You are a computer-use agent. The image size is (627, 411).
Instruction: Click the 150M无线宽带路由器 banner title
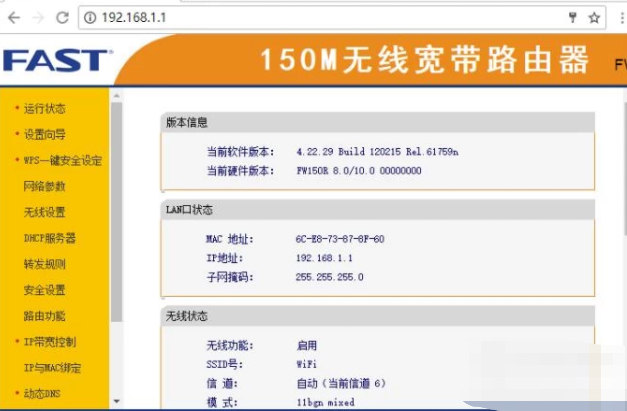click(x=425, y=60)
